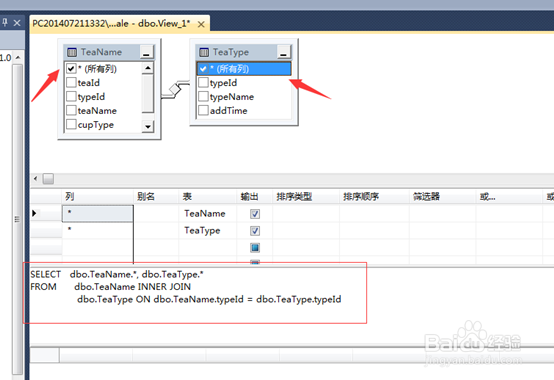Select the first row column cell with asterisk
Screen dimensions: 554x380
point(98,213)
